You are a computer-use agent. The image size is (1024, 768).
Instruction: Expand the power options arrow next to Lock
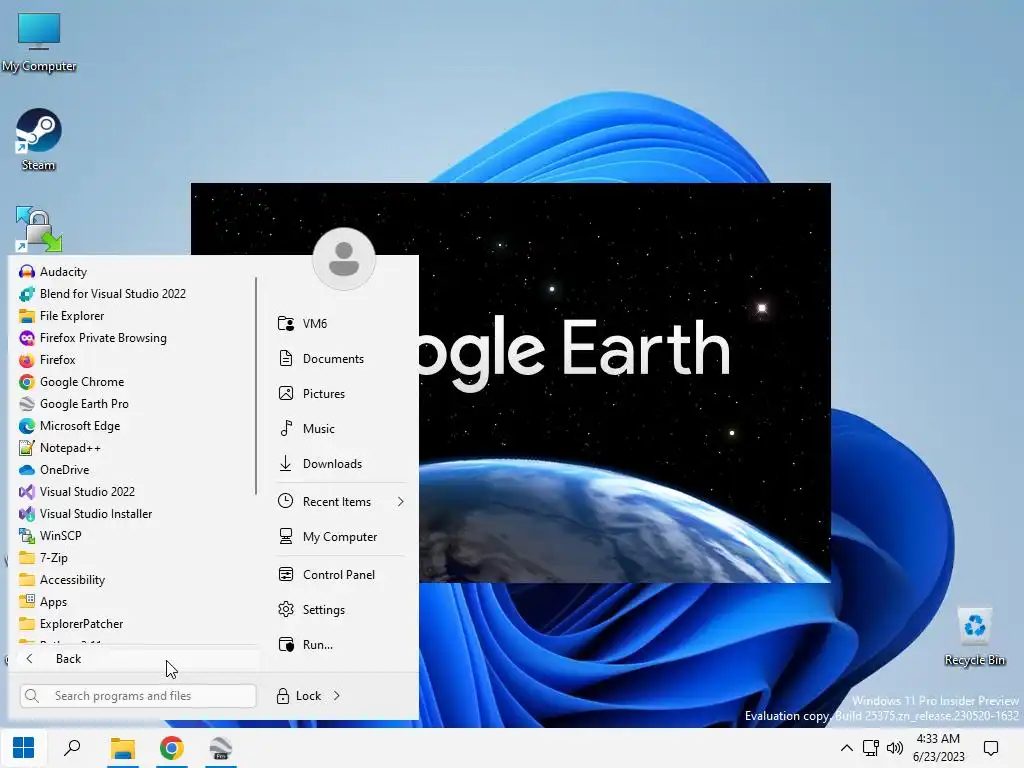tap(337, 696)
